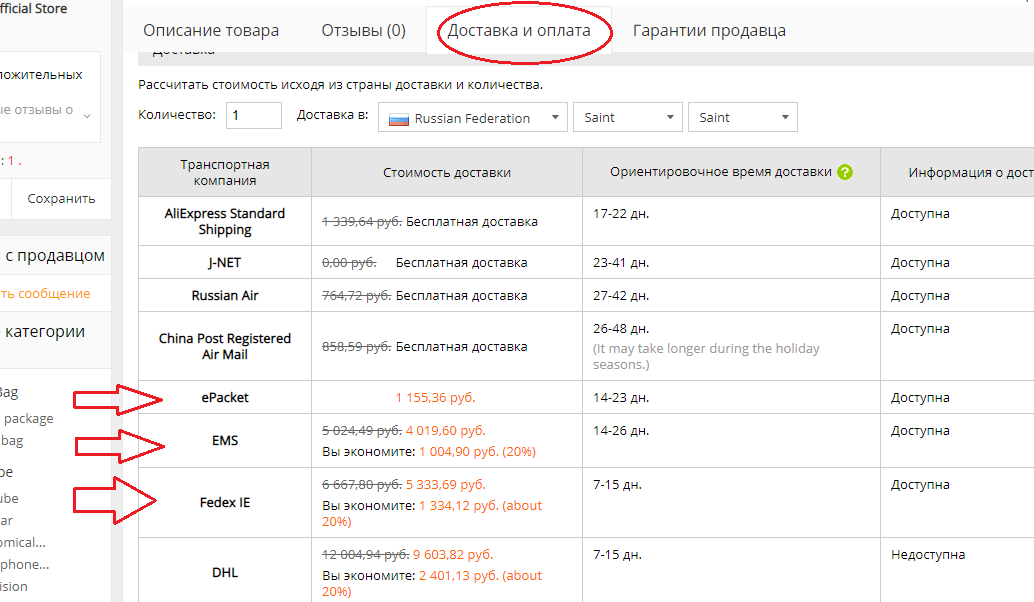This screenshot has width=1034, height=602.
Task: Select the Fedex IE shipping company
Action: tap(225, 502)
